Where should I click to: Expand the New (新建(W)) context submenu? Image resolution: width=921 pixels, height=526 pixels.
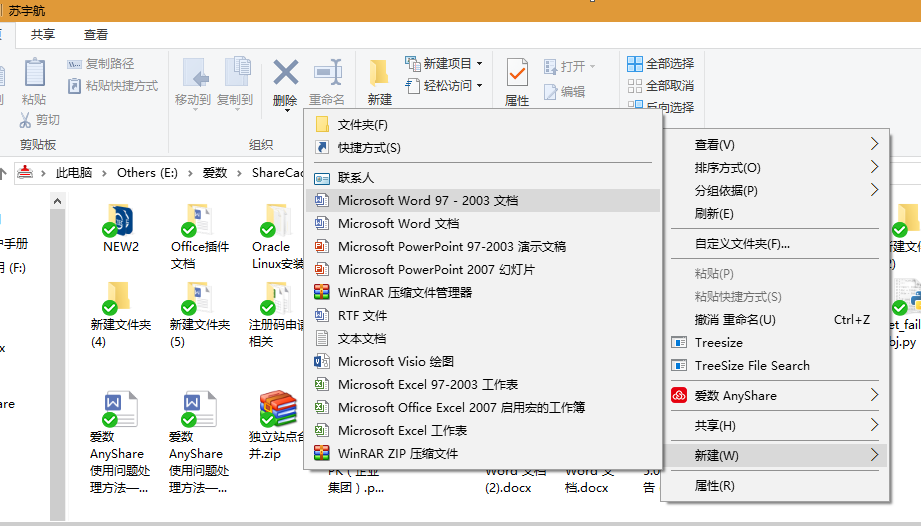[x=775, y=455]
